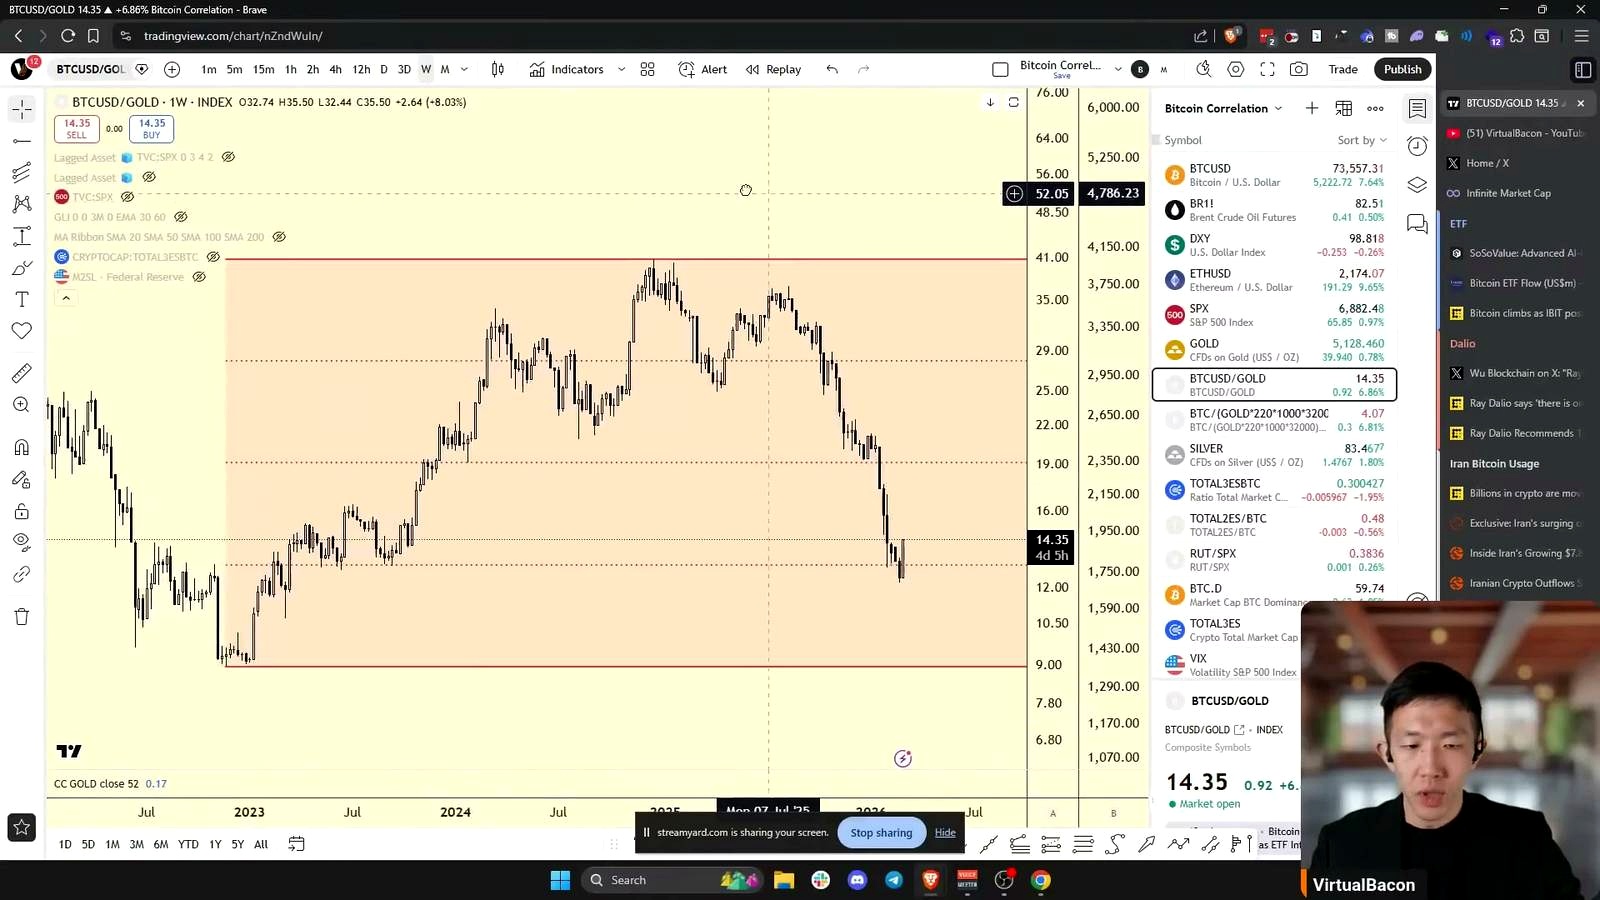The image size is (1600, 900).
Task: Toggle visibility of TVC:SPX indicator
Action: click(x=127, y=197)
